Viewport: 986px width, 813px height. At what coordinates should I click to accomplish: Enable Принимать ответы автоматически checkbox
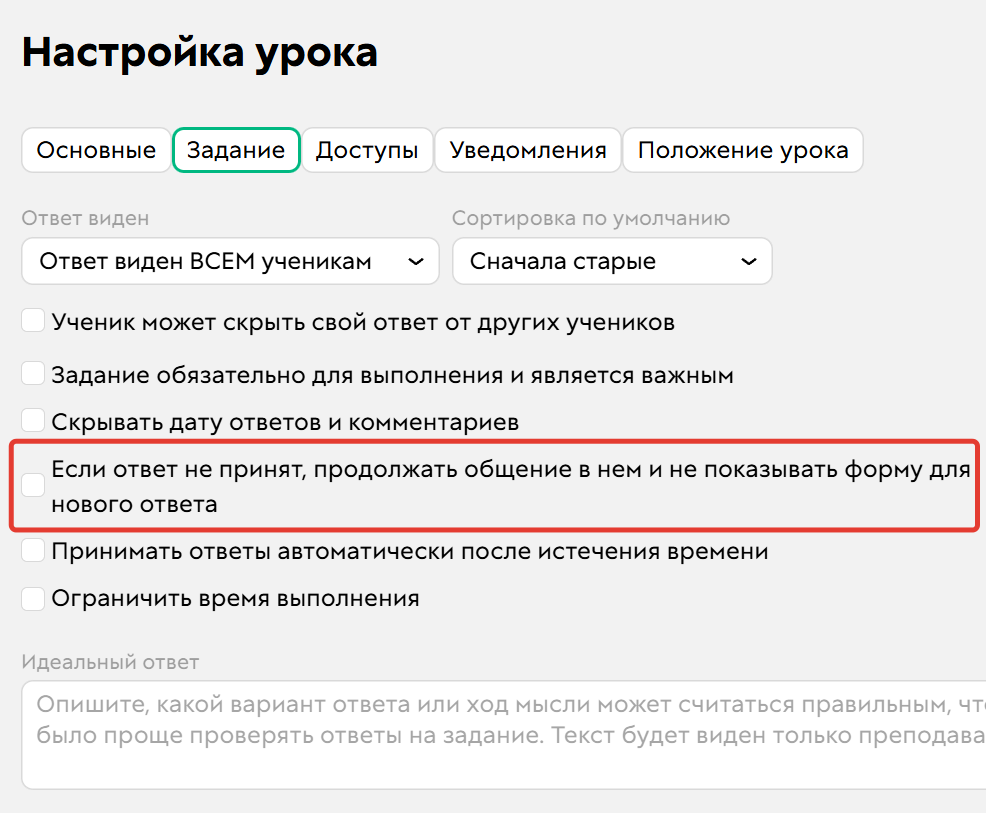pyautogui.click(x=33, y=550)
